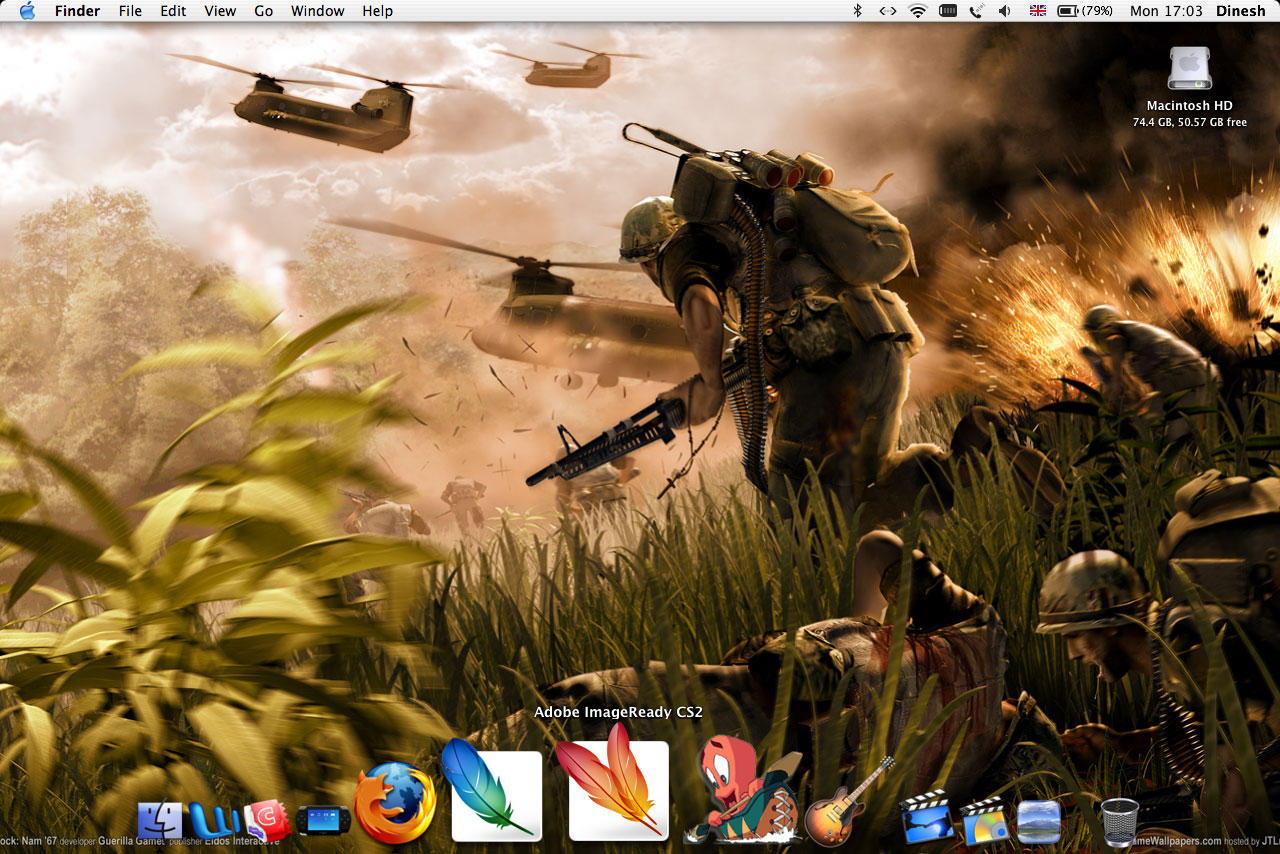
Task: Open the Dinesh user switching menu
Action: (x=1240, y=11)
